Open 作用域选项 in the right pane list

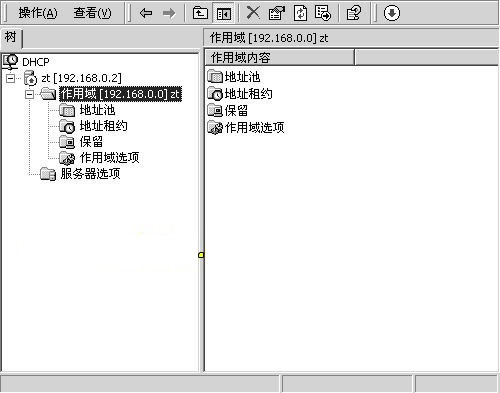(254, 127)
